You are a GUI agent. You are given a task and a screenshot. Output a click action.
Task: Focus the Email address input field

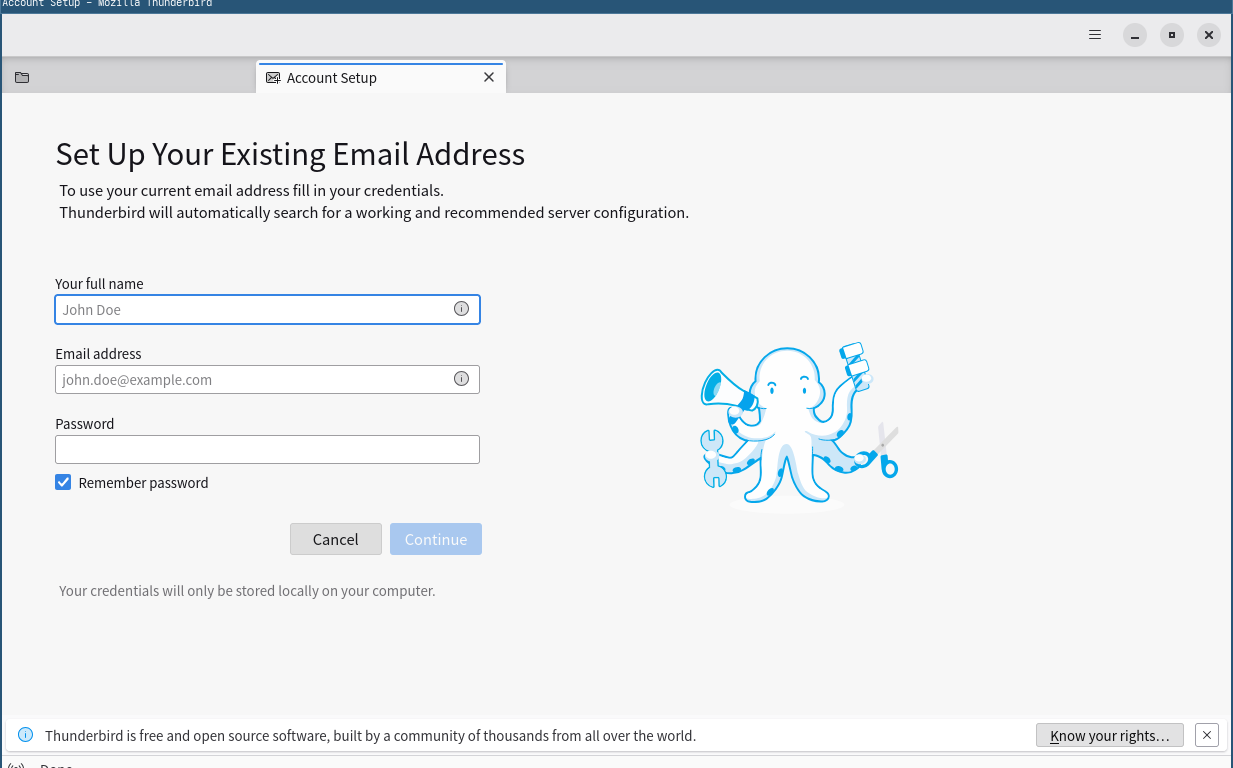[267, 379]
